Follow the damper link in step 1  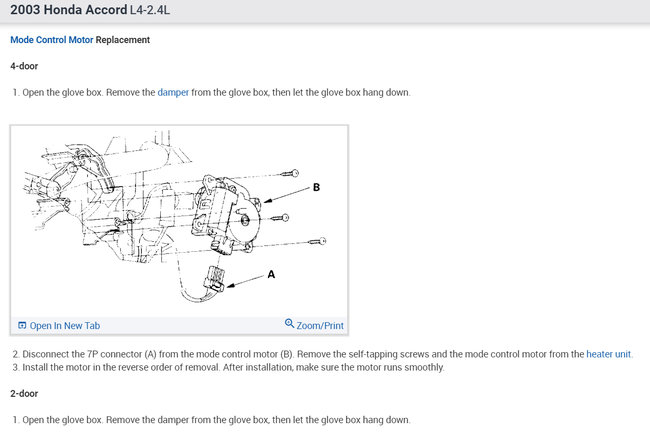173,92
